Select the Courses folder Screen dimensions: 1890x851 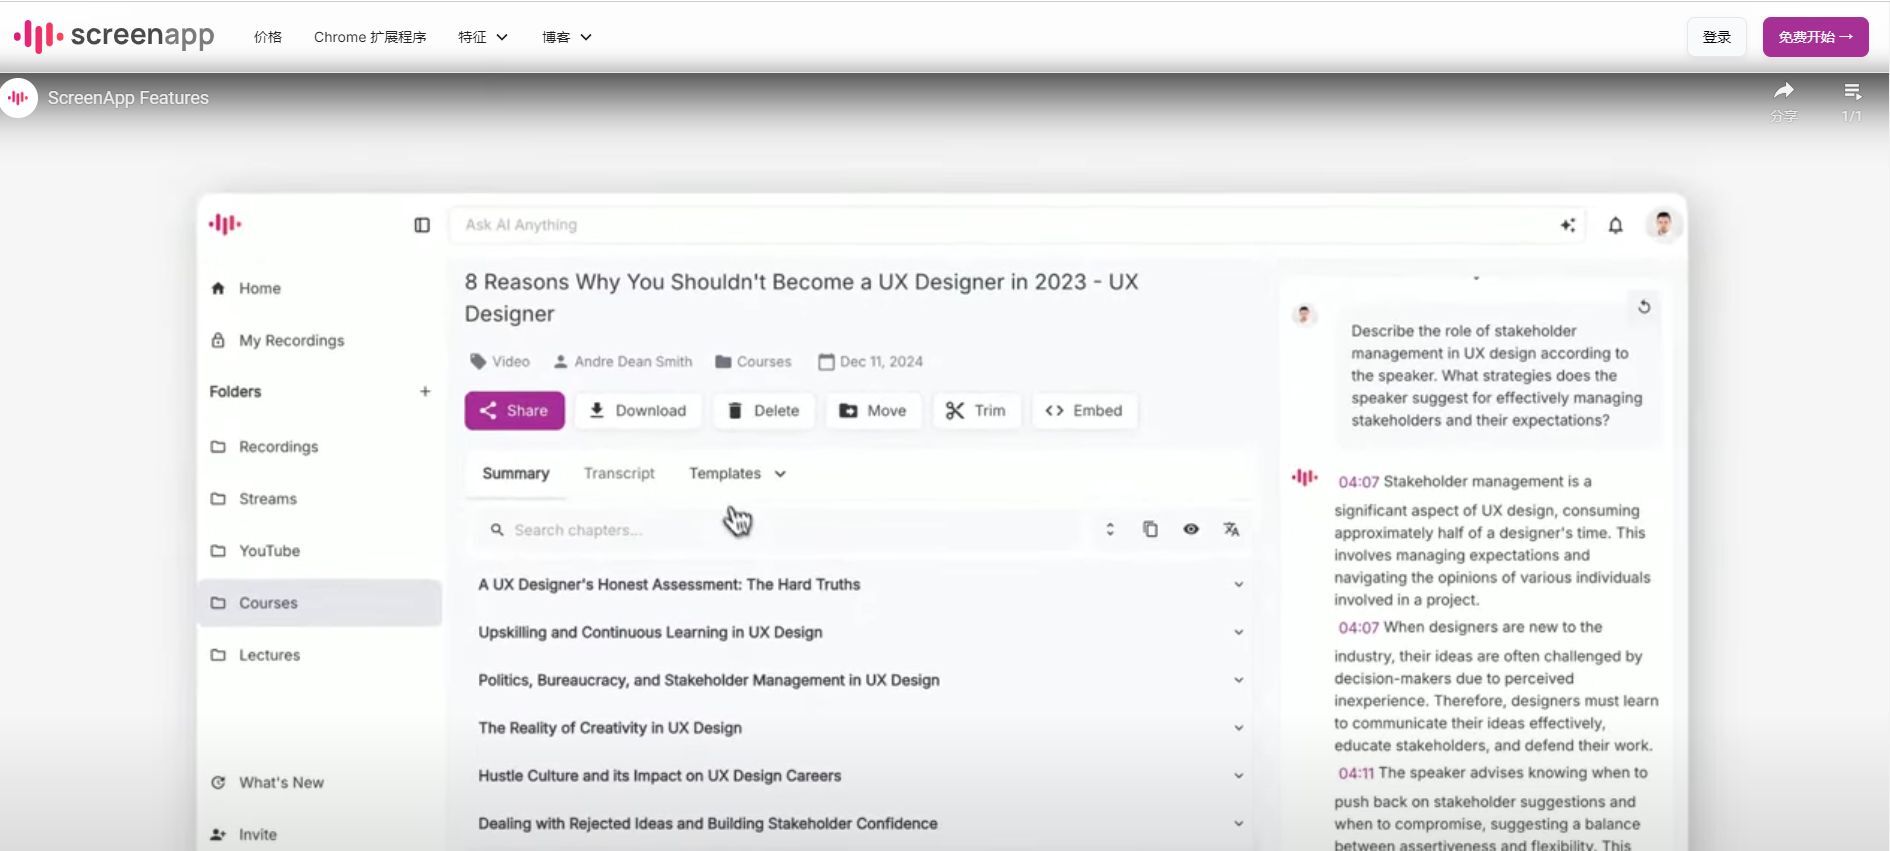click(319, 603)
